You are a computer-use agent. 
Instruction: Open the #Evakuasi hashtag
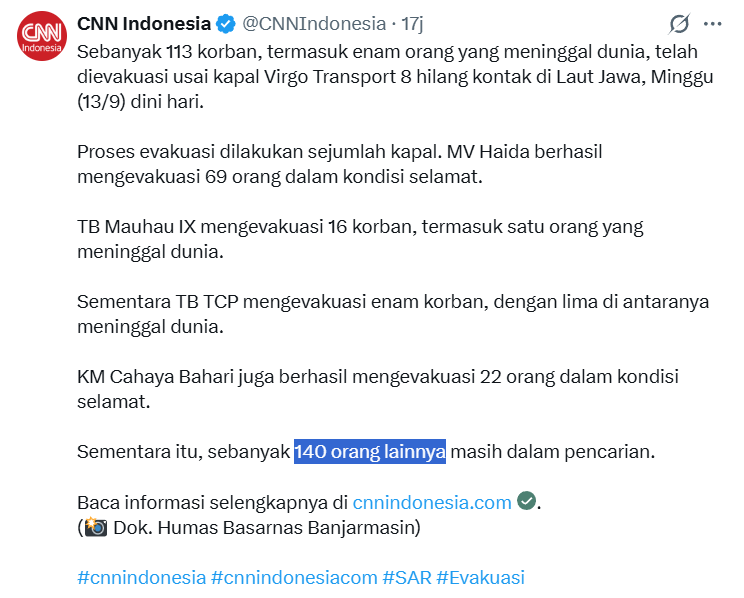pos(481,578)
